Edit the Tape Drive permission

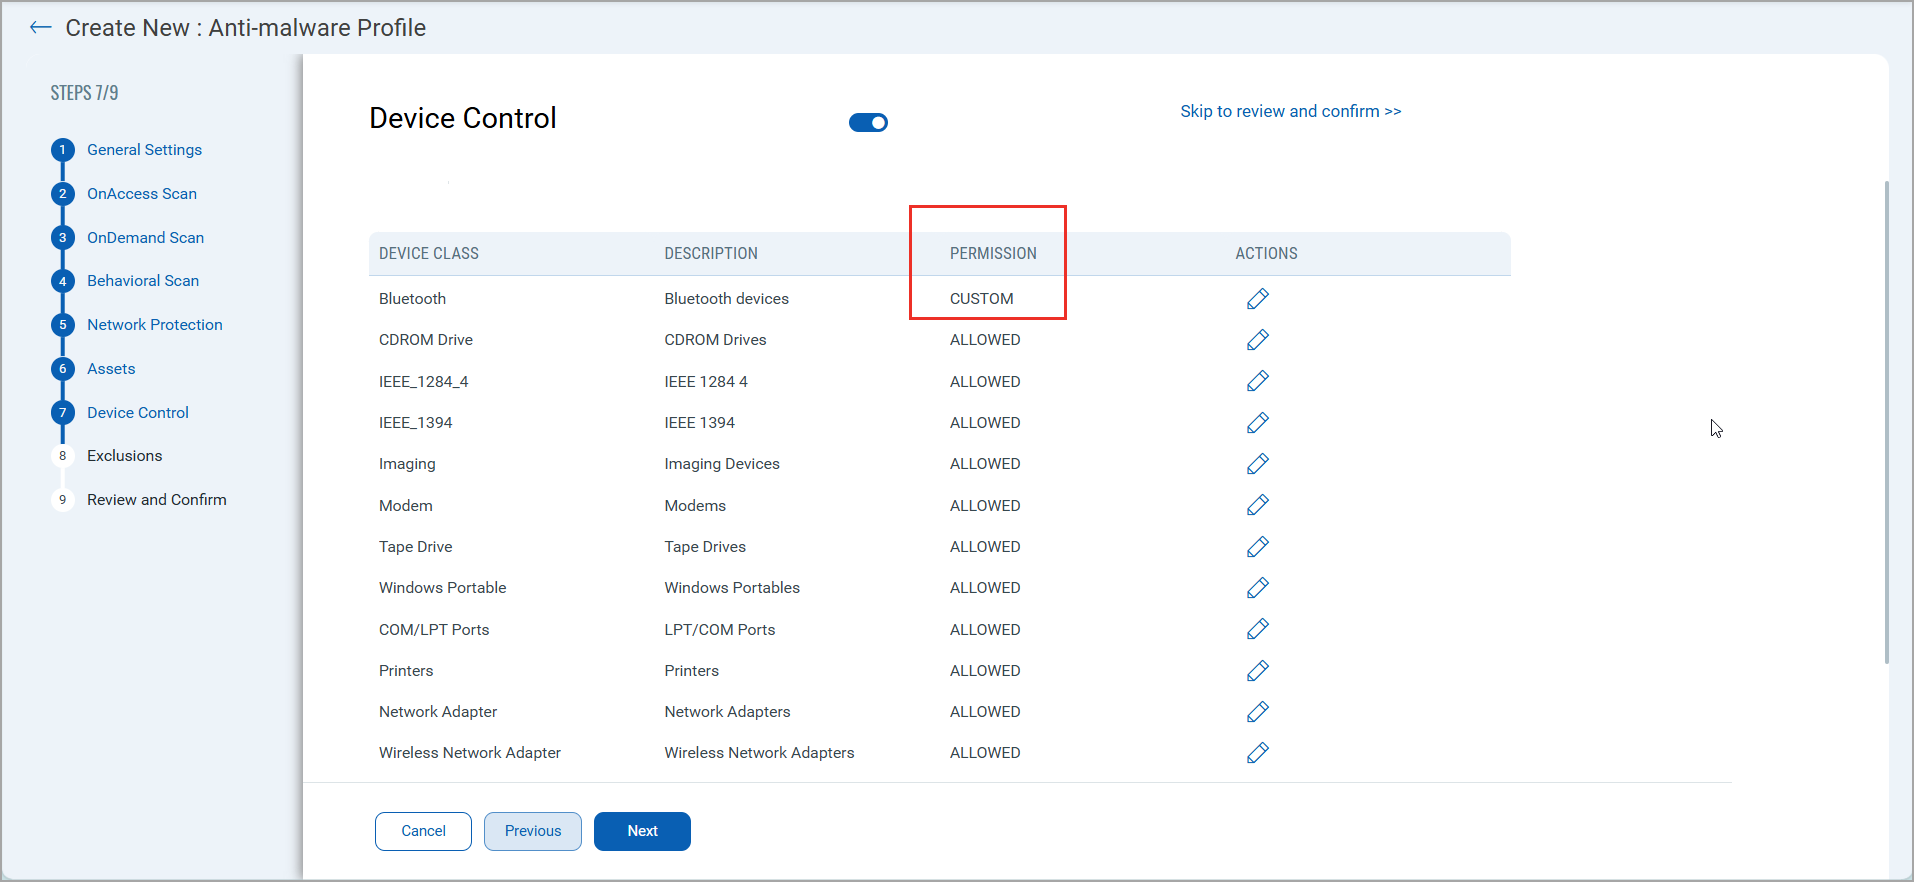[x=1257, y=547]
